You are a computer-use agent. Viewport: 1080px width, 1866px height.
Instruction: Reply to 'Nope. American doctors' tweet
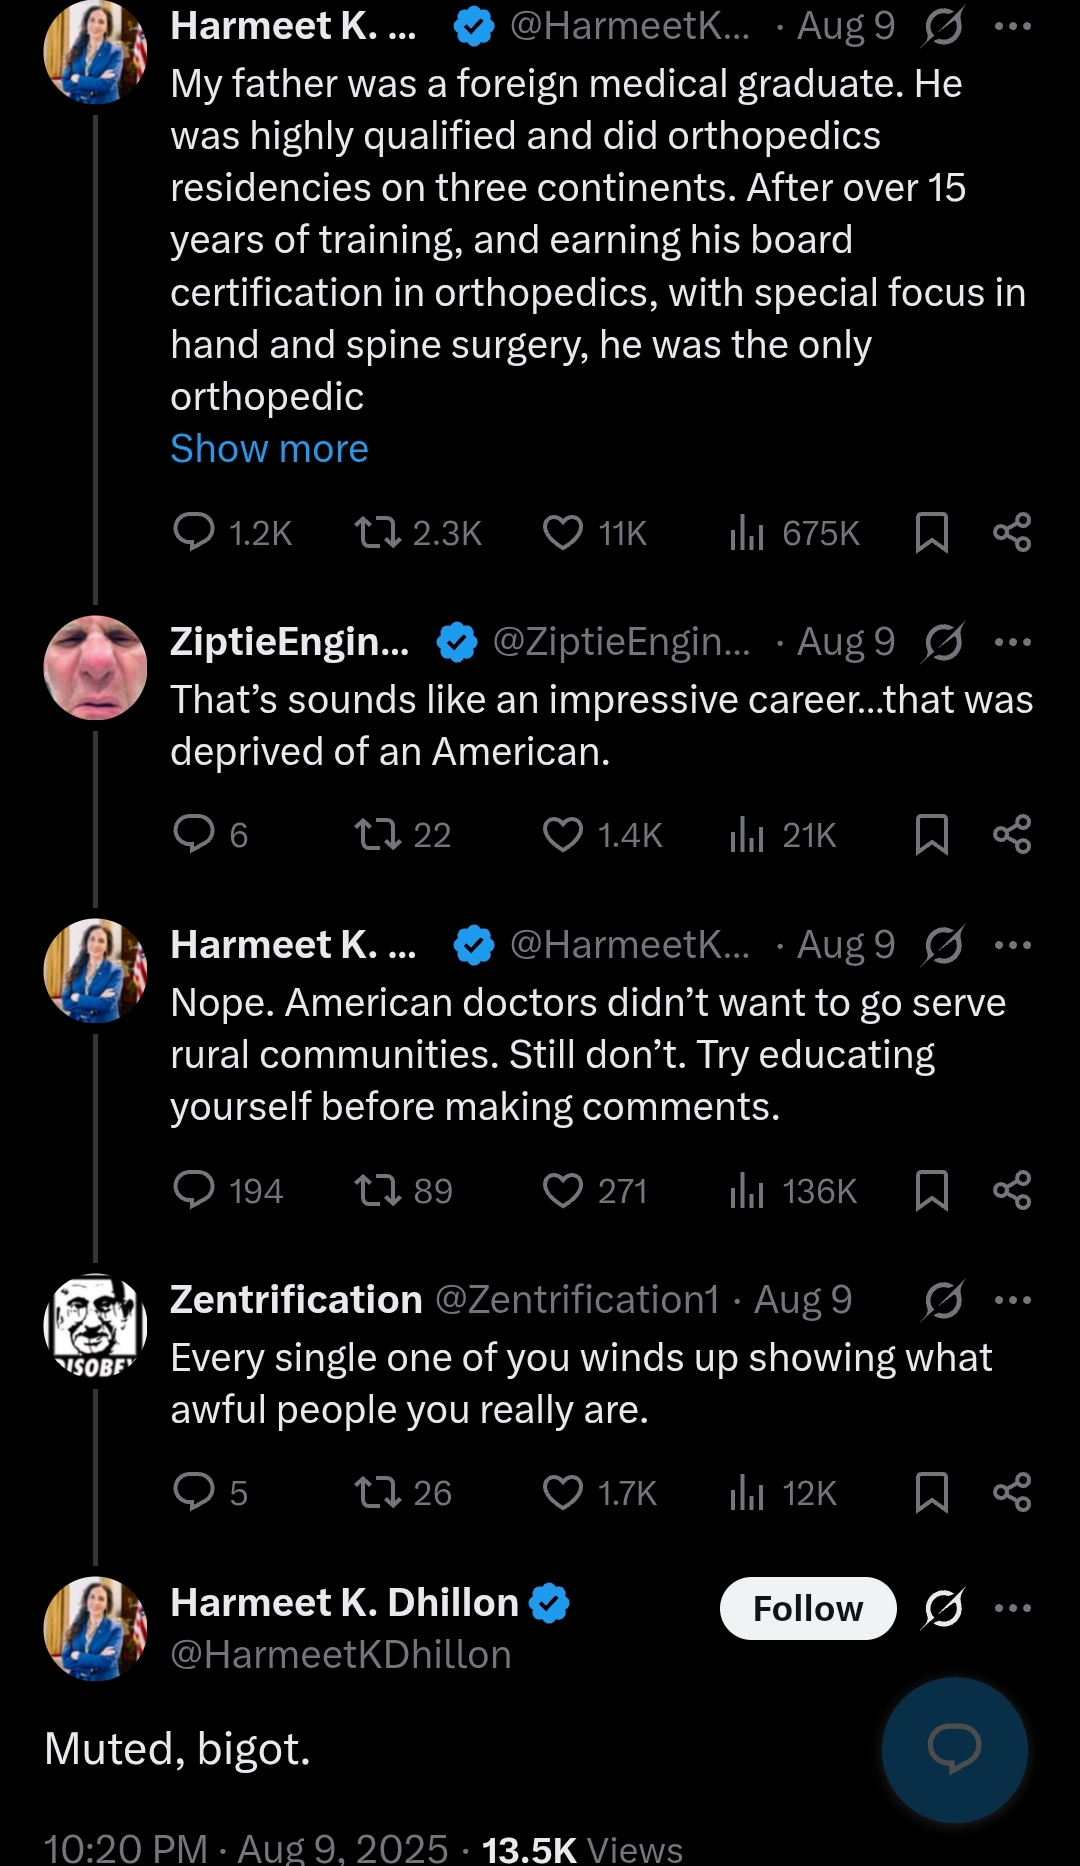pyautogui.click(x=194, y=1190)
